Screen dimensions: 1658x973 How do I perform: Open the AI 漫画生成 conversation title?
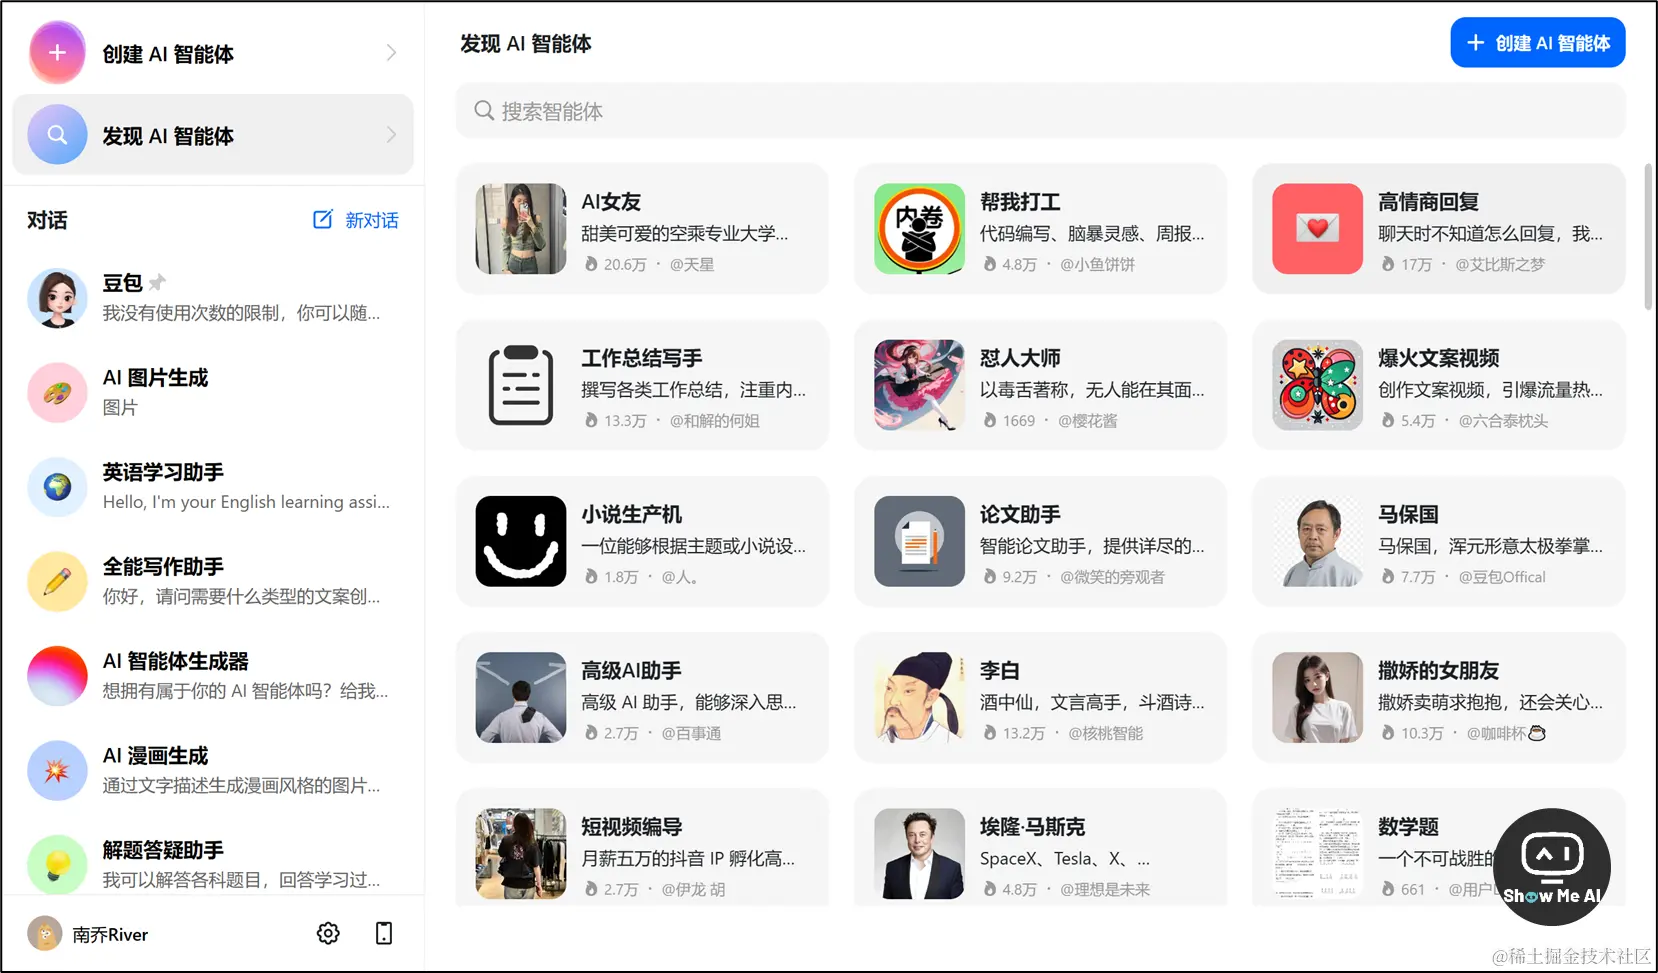tap(155, 756)
